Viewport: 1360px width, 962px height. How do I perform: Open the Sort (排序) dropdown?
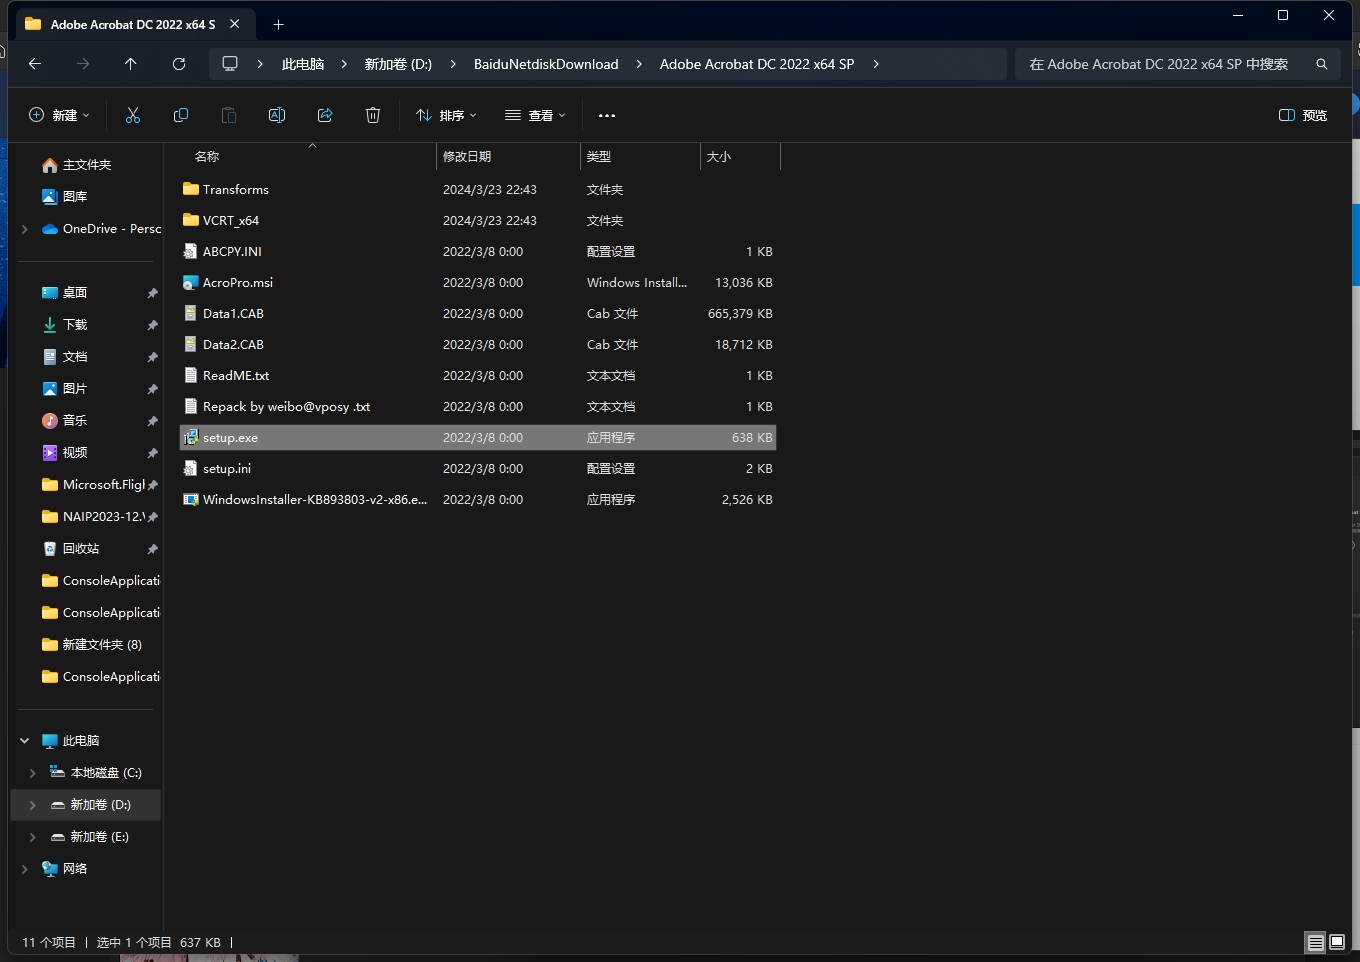pyautogui.click(x=446, y=116)
